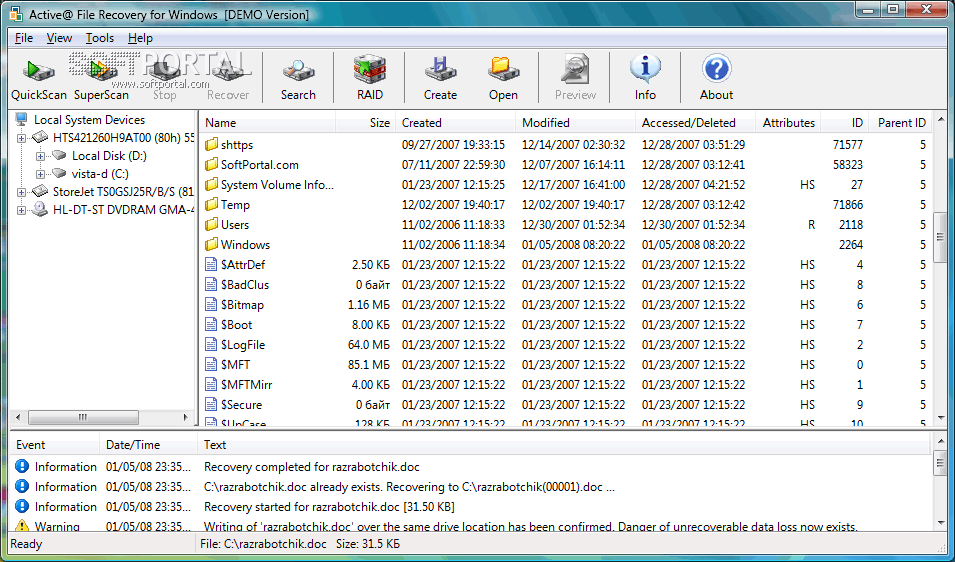Open the About dialog

tap(716, 78)
